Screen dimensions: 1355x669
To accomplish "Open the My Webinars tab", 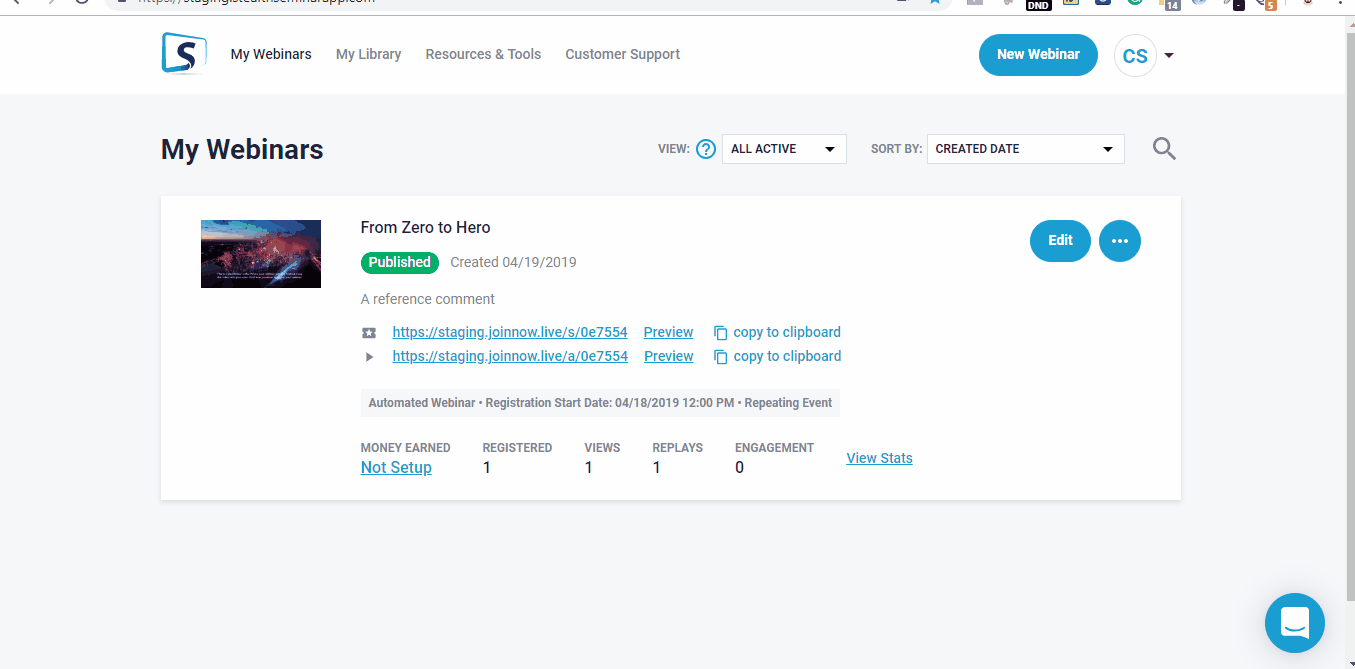I will tap(271, 54).
